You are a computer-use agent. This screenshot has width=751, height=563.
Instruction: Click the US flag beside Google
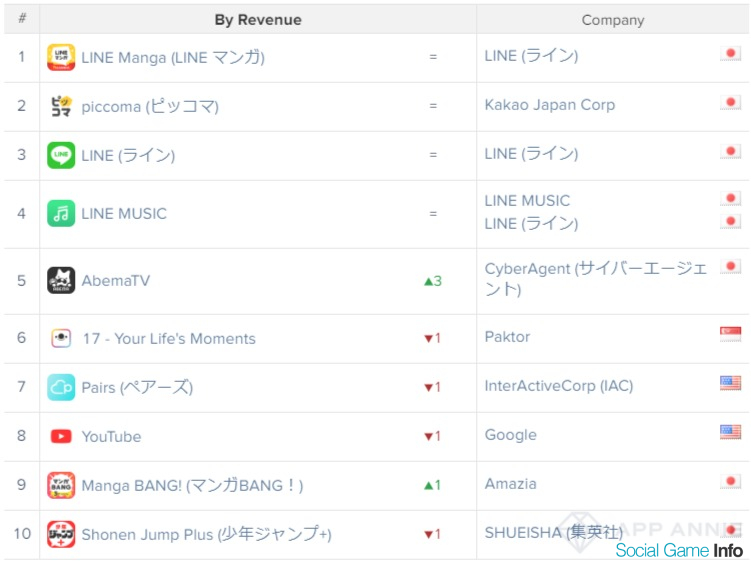[730, 432]
